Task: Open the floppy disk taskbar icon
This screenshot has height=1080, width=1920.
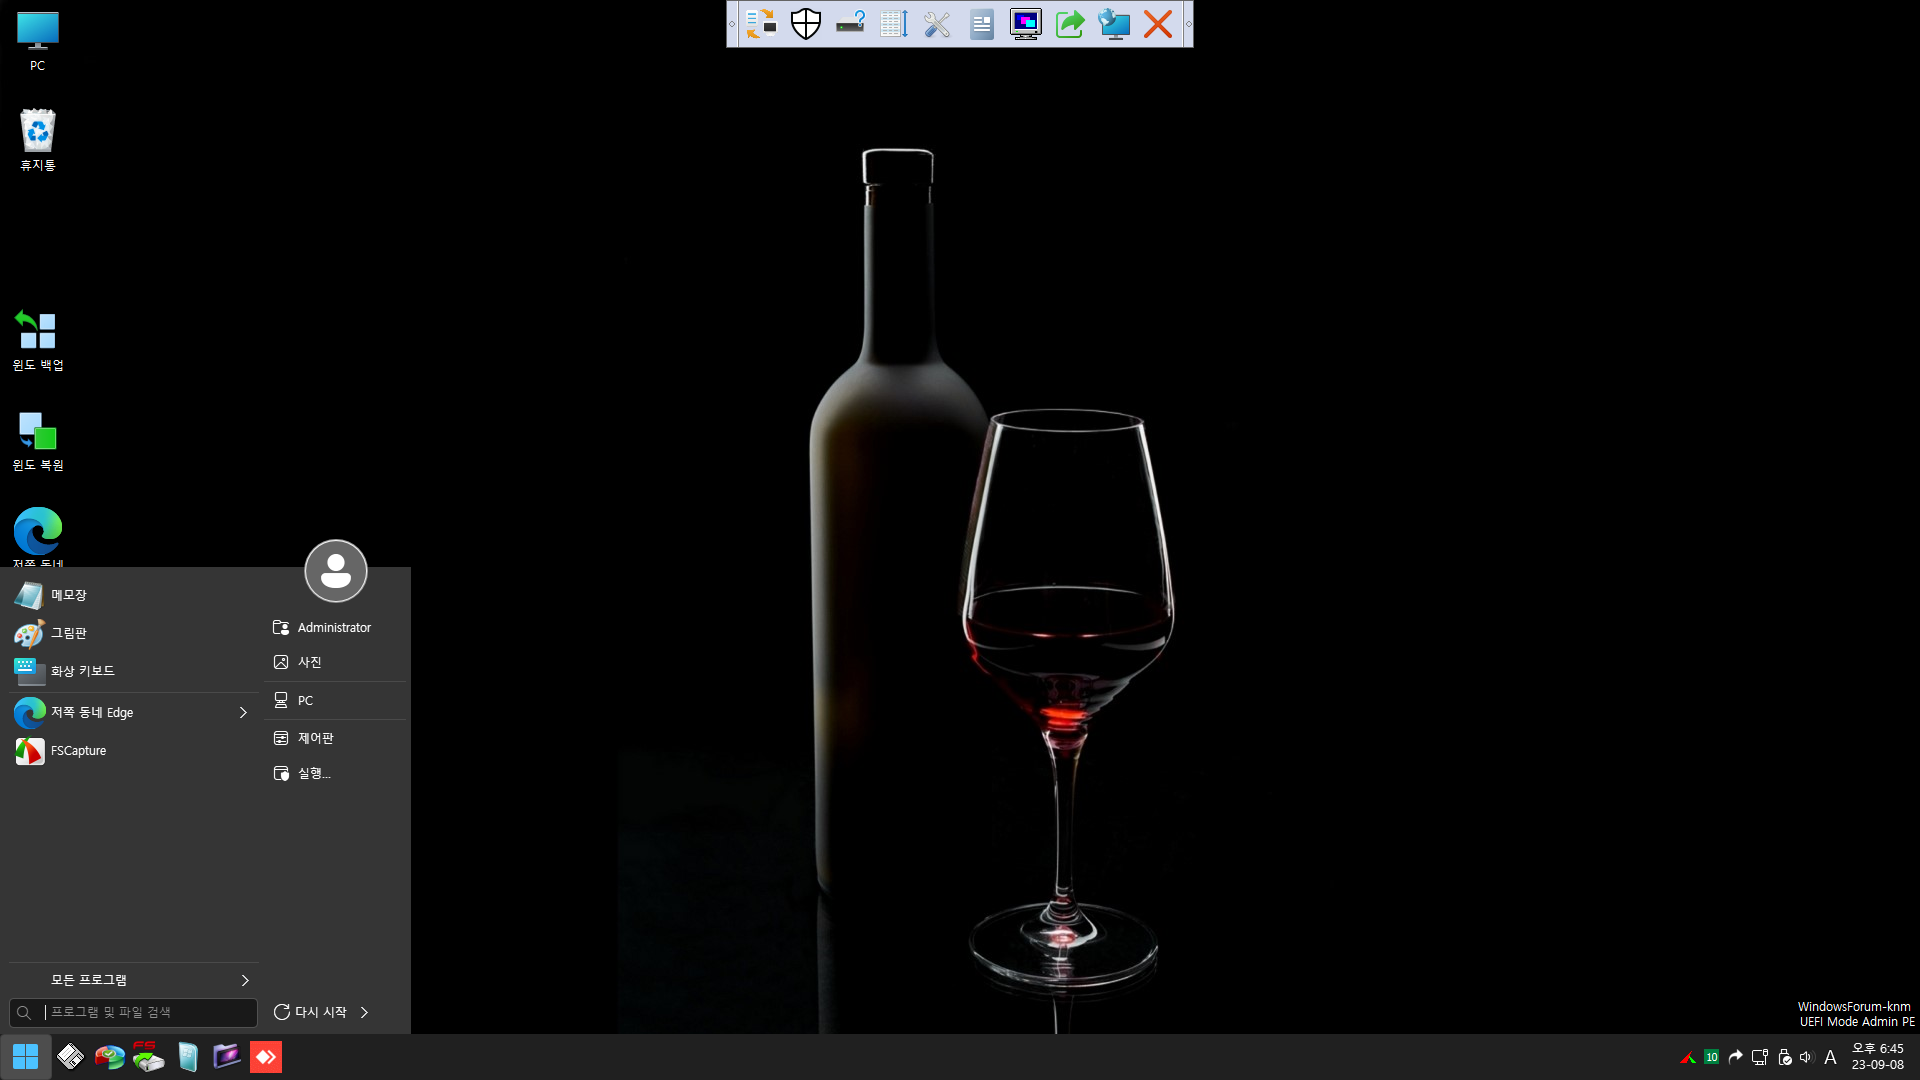Action: pyautogui.click(x=70, y=1057)
